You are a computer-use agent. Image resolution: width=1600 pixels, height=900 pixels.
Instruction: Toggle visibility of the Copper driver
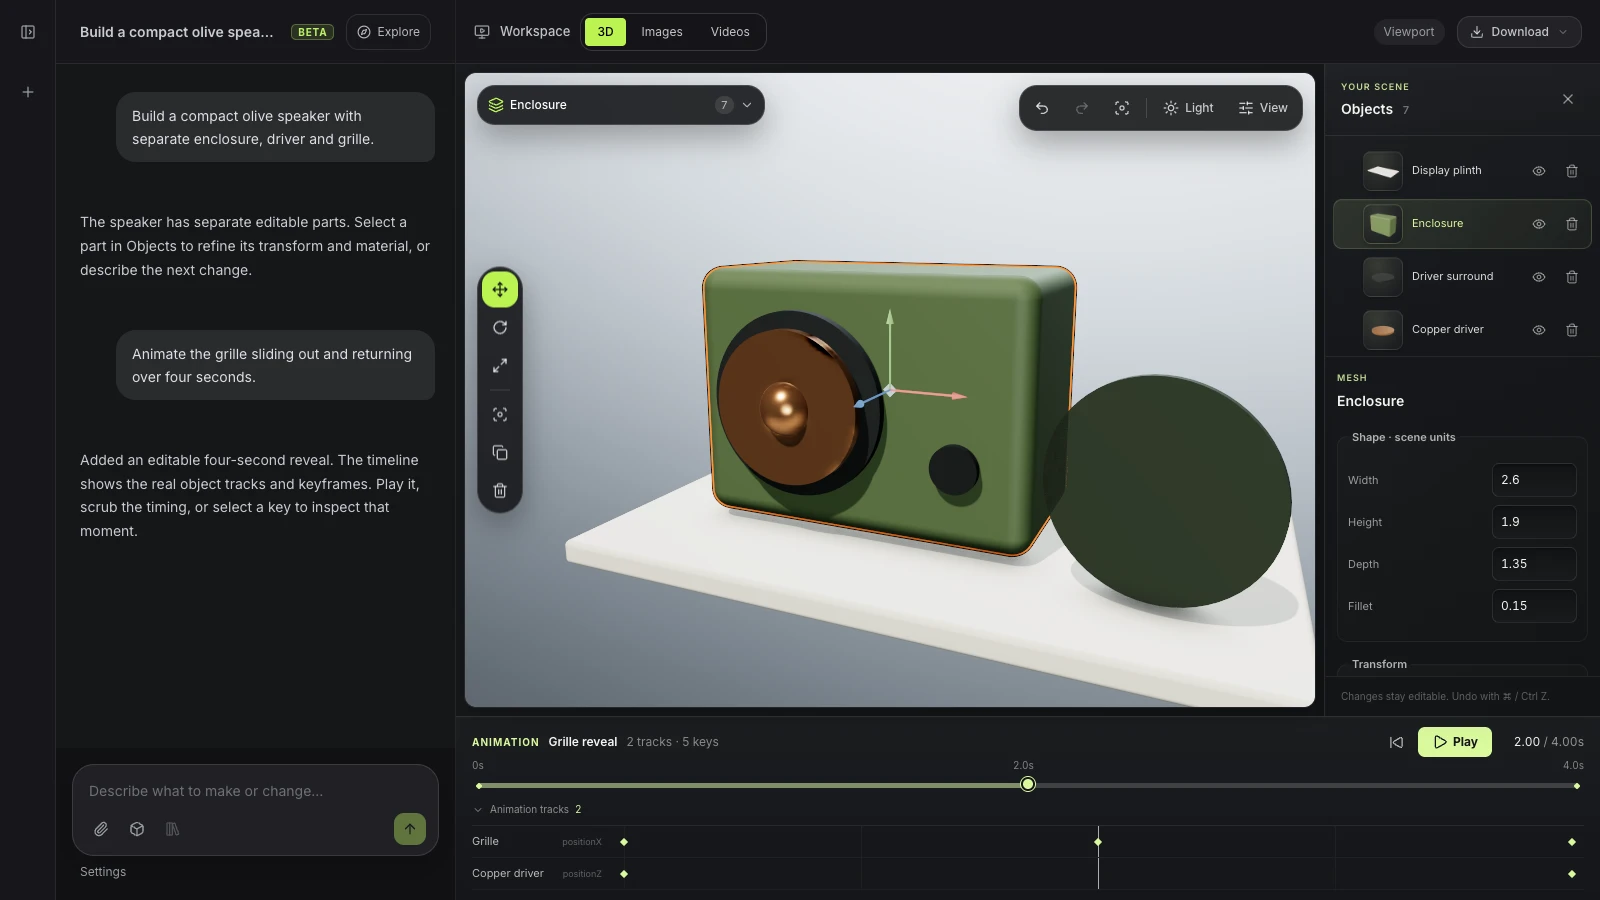coord(1539,330)
